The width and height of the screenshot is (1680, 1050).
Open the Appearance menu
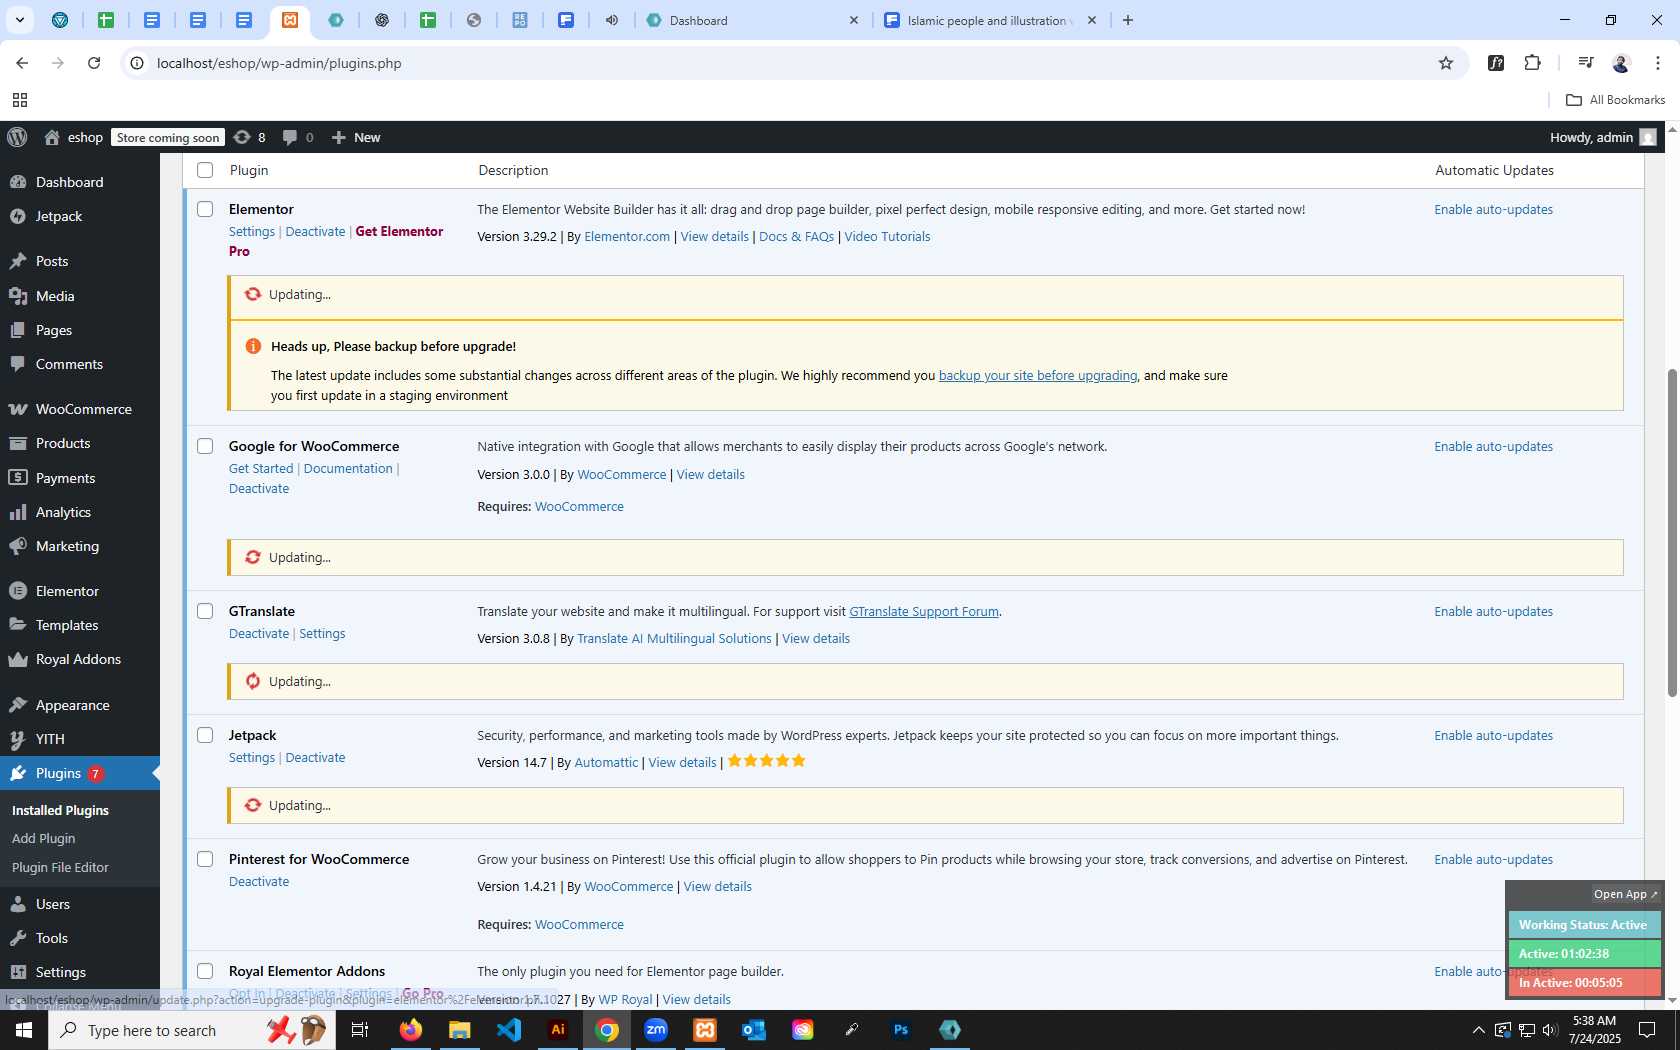point(73,705)
